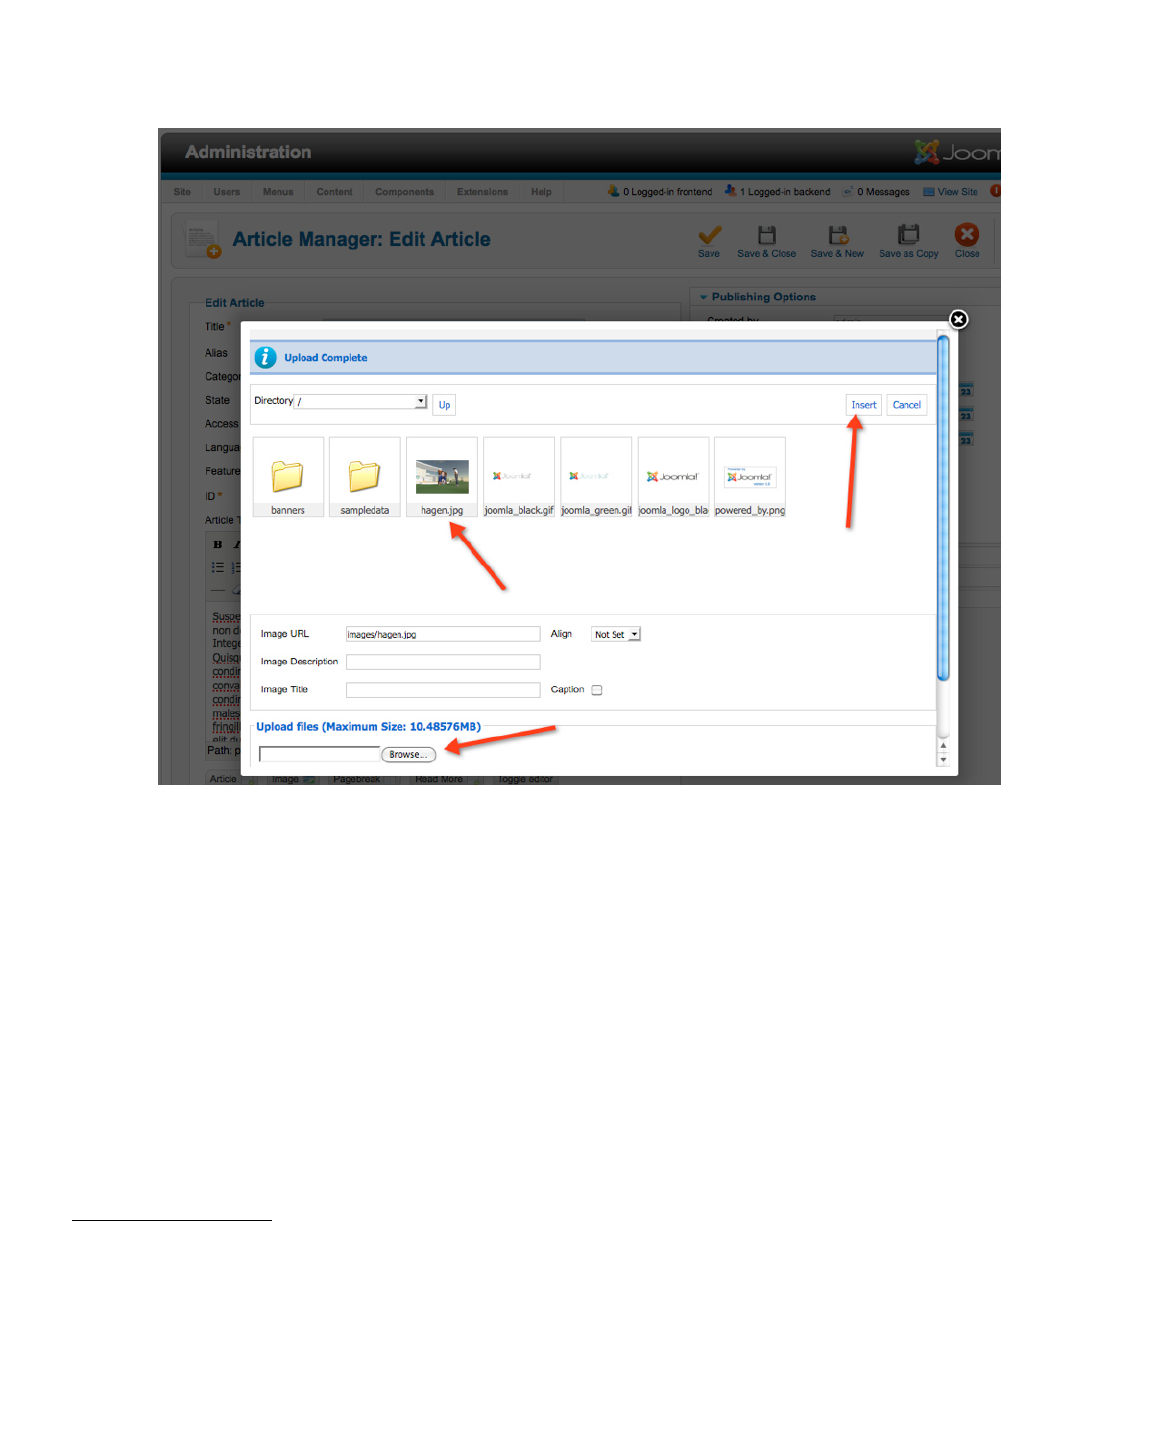Click the 1 Logged-in backend indicator
1152x1440 pixels.
(778, 192)
